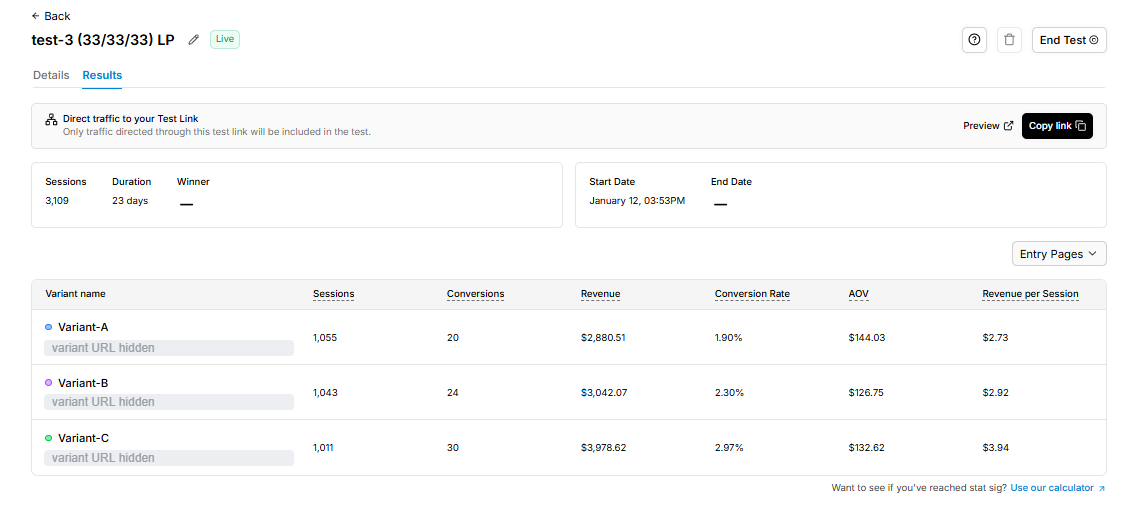Click Variant-A conversions value 20
The image size is (1135, 515).
point(453,338)
